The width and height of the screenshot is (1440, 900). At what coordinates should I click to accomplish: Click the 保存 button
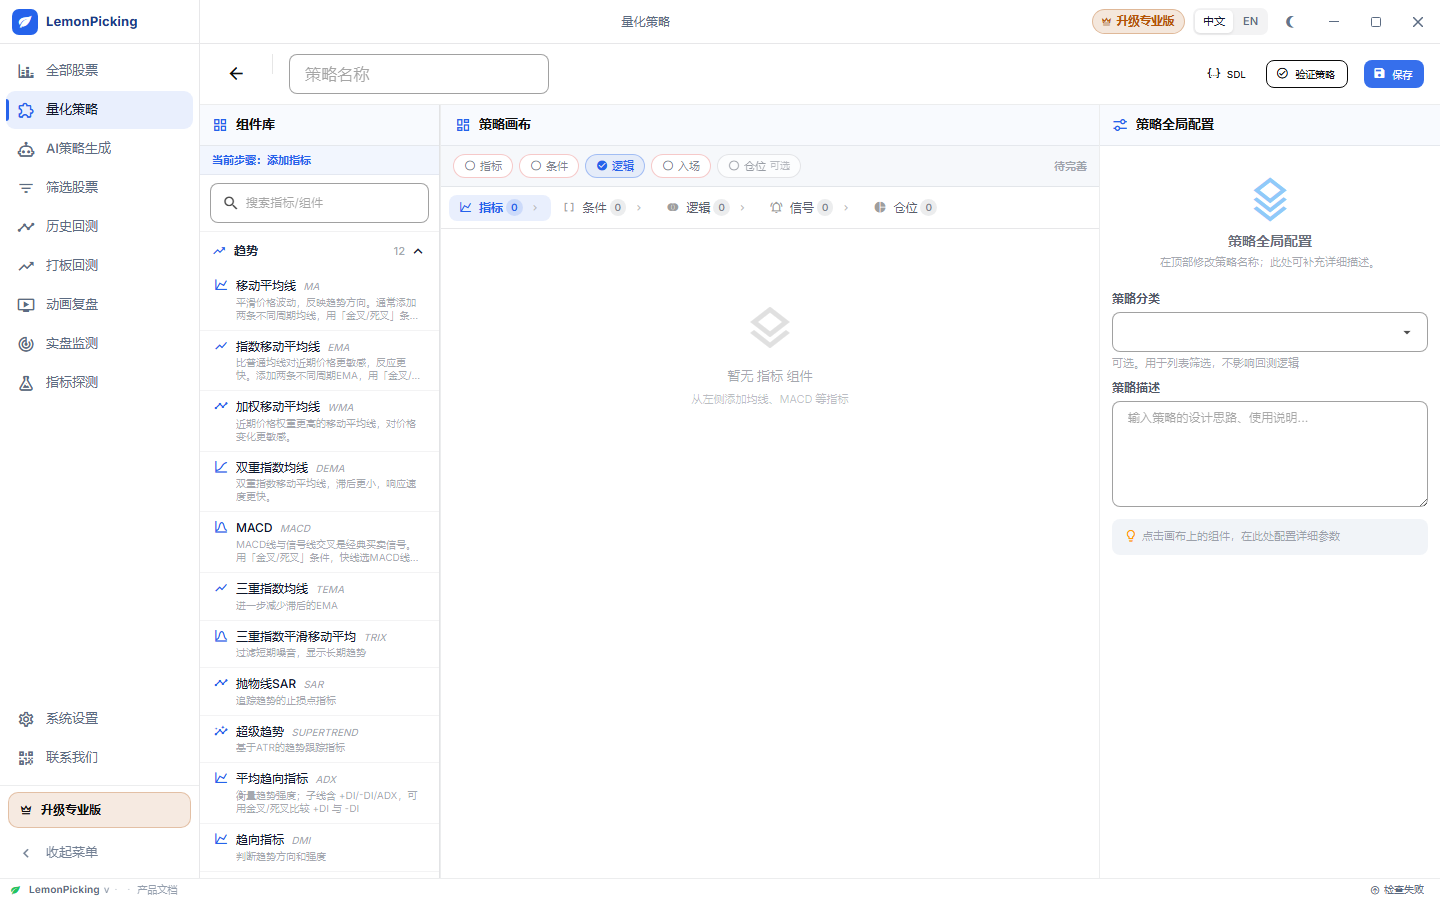coord(1393,74)
